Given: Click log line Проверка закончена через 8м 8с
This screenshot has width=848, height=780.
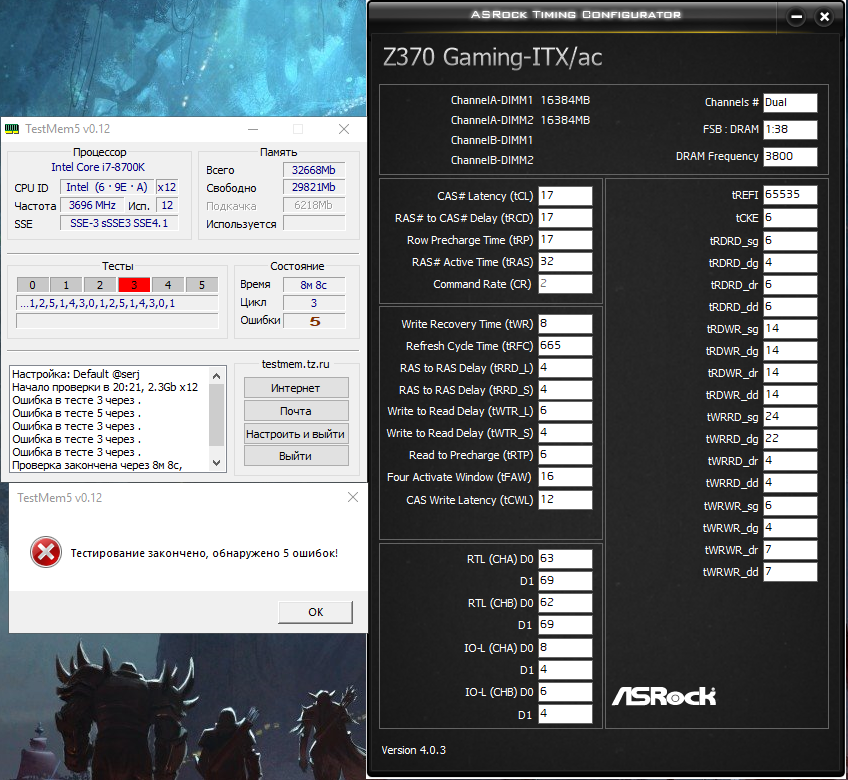Looking at the screenshot, I should 97,465.
